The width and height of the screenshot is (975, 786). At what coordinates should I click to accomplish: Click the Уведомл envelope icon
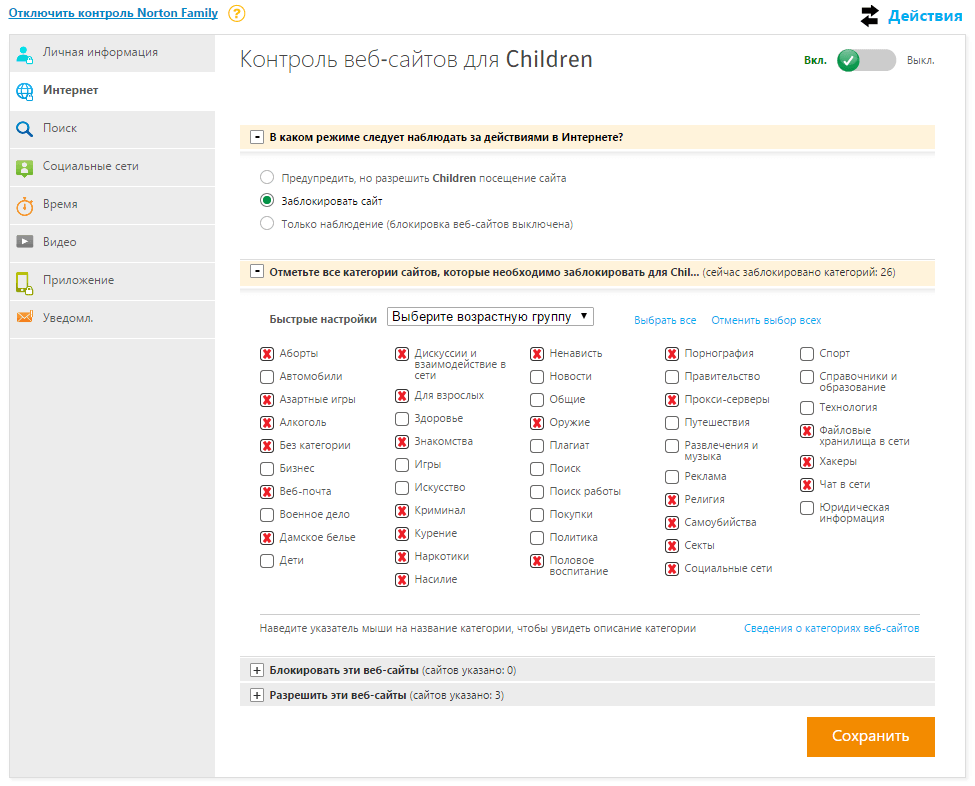tap(23, 318)
